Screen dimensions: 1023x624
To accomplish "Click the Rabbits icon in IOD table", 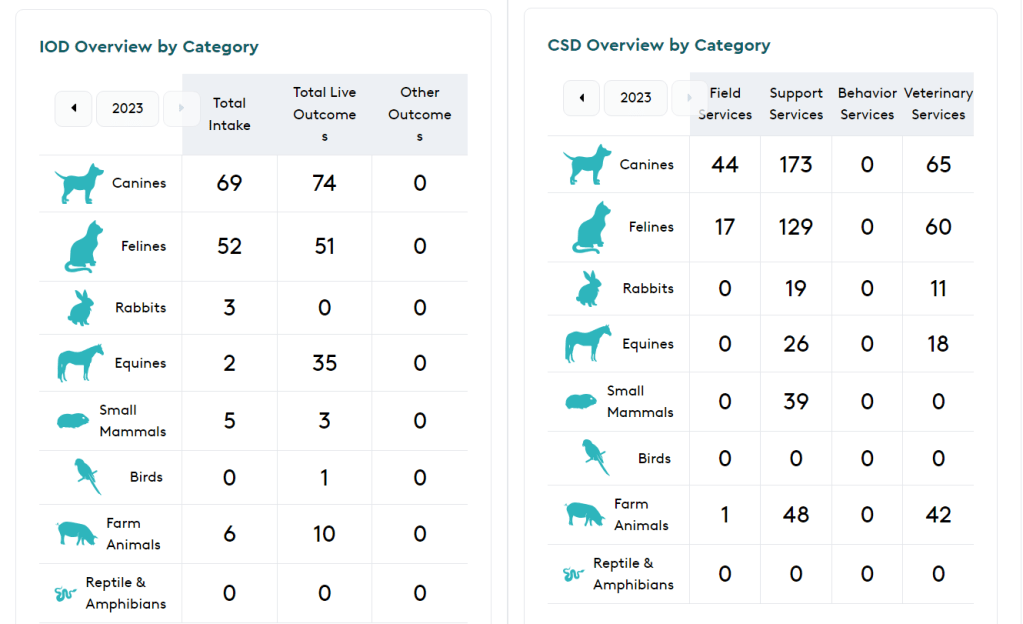I will (x=80, y=308).
